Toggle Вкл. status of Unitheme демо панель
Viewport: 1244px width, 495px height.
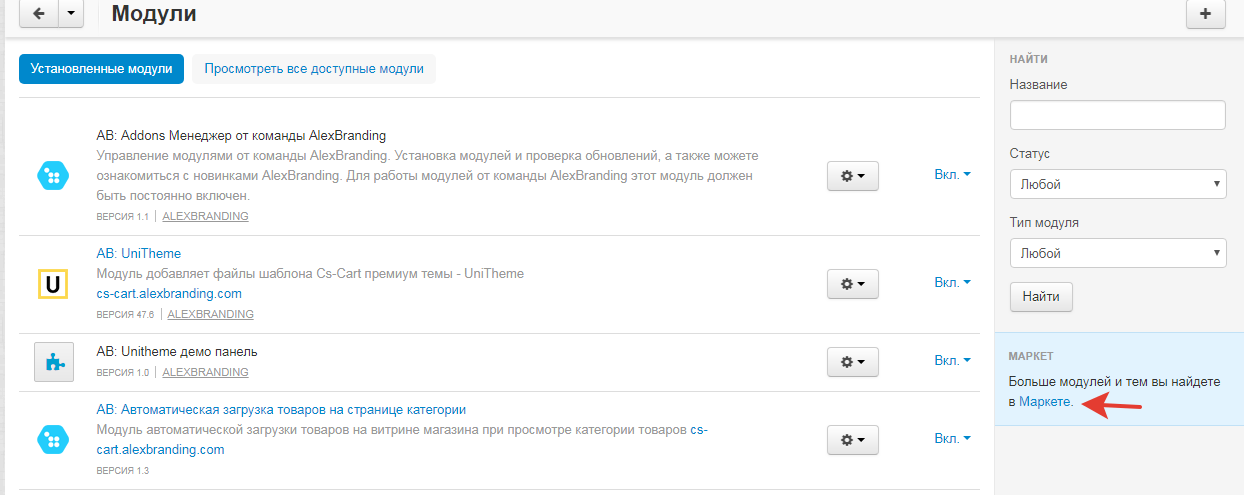pyautogui.click(x=952, y=360)
